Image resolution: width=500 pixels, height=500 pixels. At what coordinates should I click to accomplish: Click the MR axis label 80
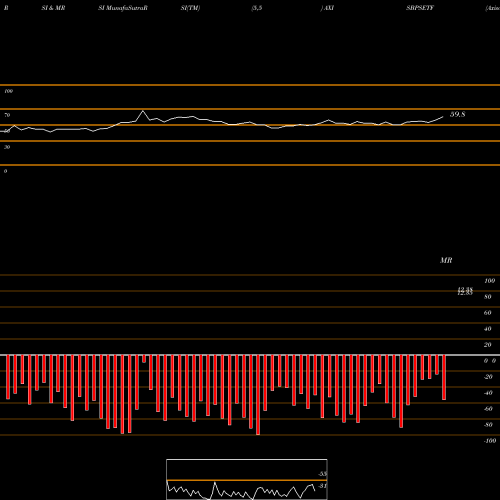point(488,297)
